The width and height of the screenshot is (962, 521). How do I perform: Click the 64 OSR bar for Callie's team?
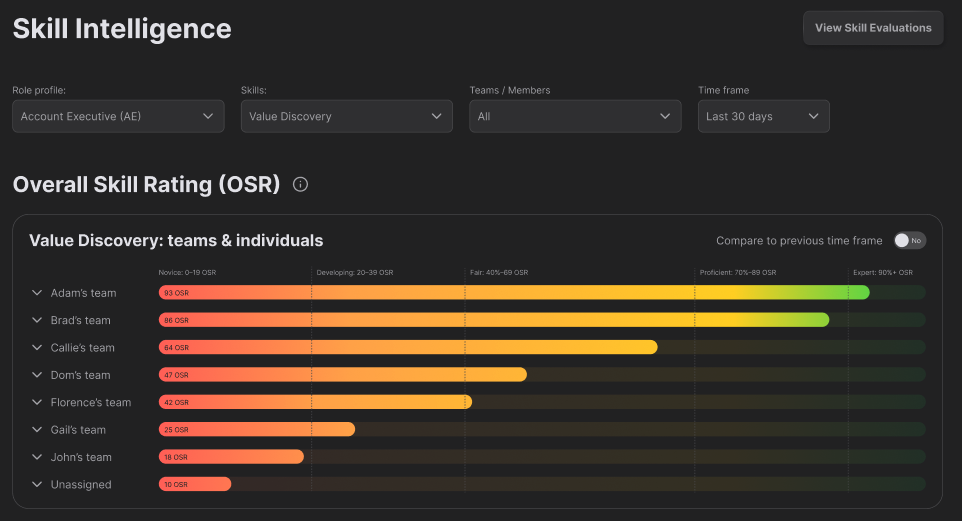[x=408, y=347]
